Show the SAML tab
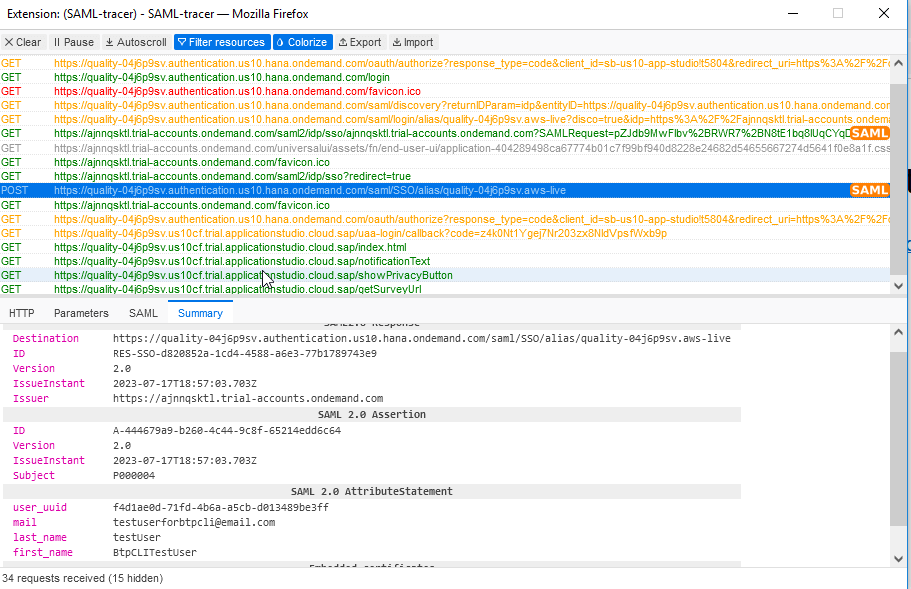This screenshot has height=589, width=911. click(x=143, y=313)
